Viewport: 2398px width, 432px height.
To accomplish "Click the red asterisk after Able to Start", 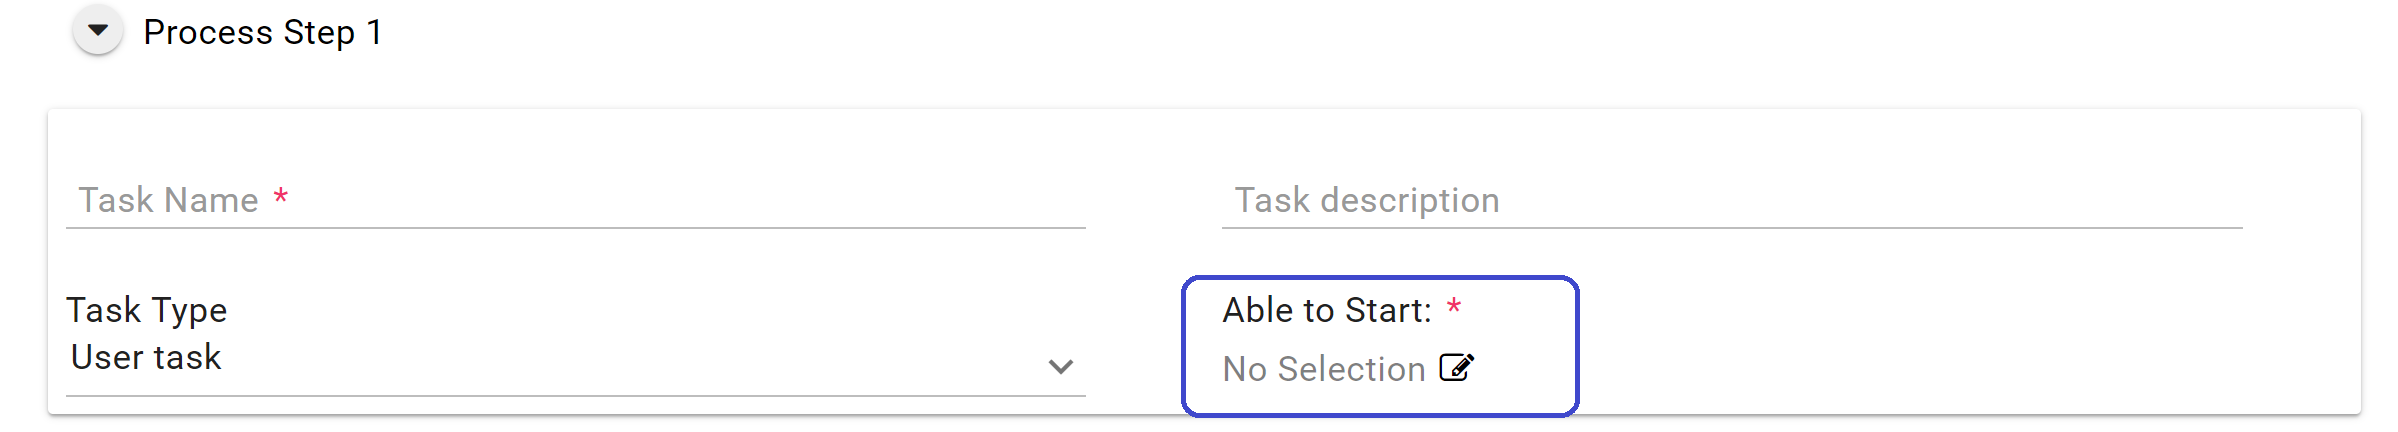I will pos(1454,308).
